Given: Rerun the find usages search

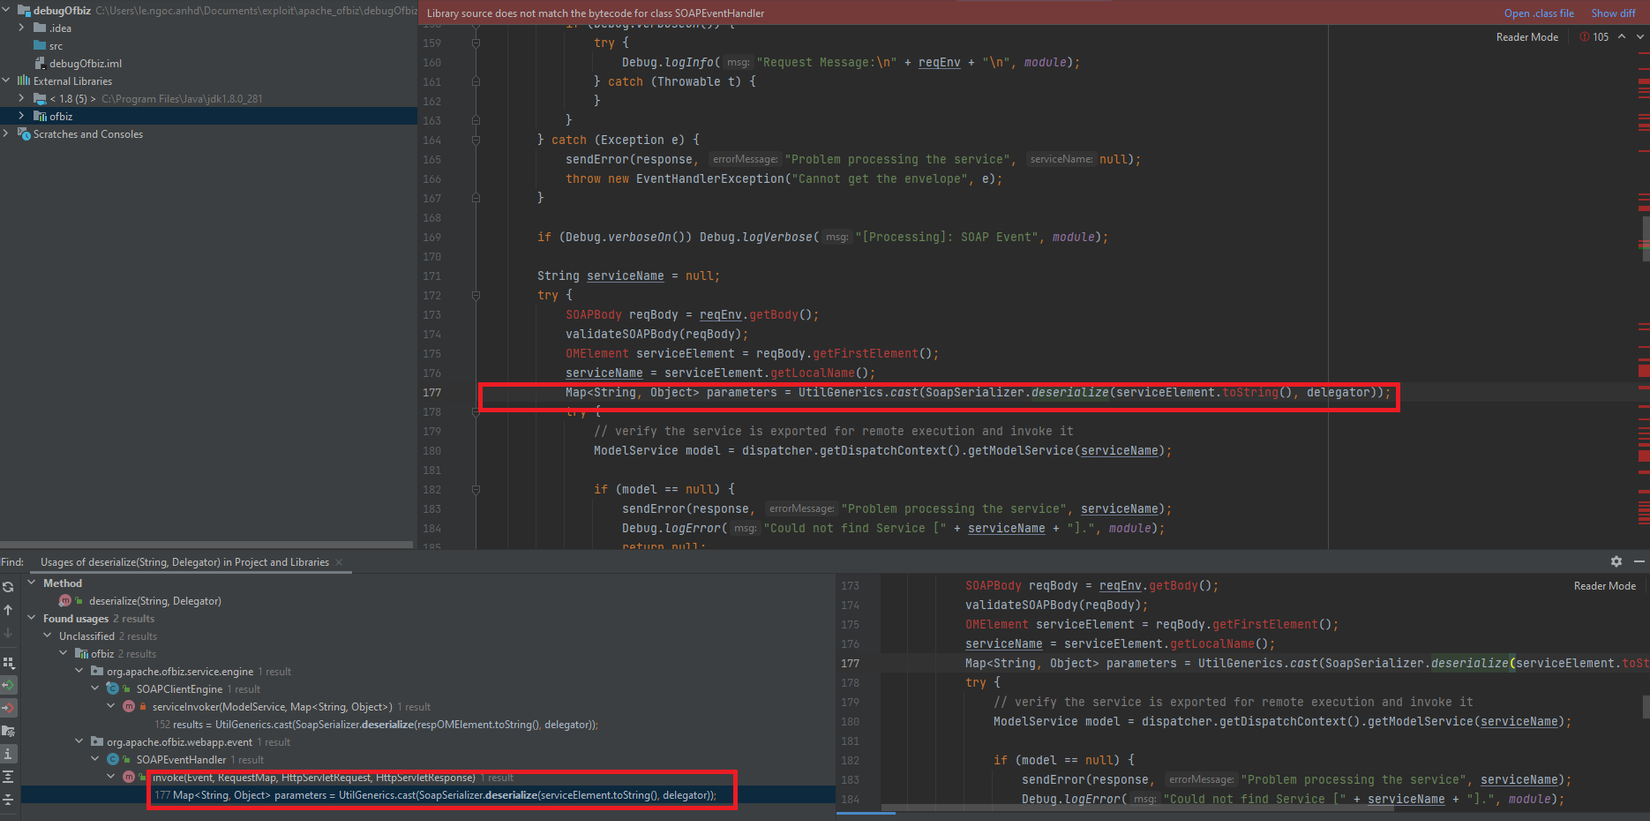Looking at the screenshot, I should point(8,587).
